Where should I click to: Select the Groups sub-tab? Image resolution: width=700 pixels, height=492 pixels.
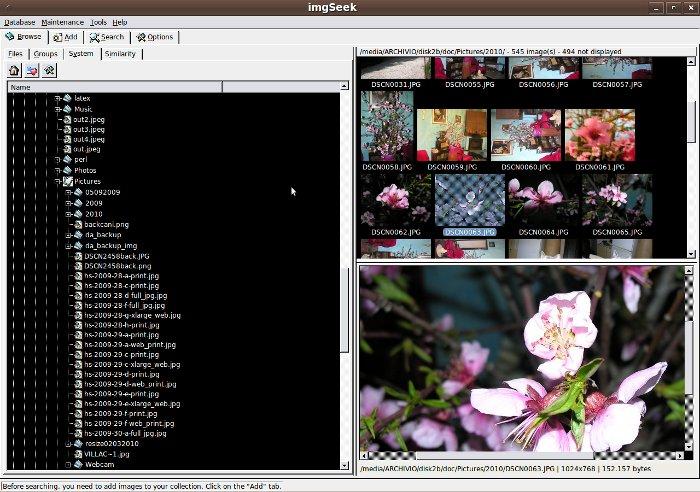coord(46,54)
